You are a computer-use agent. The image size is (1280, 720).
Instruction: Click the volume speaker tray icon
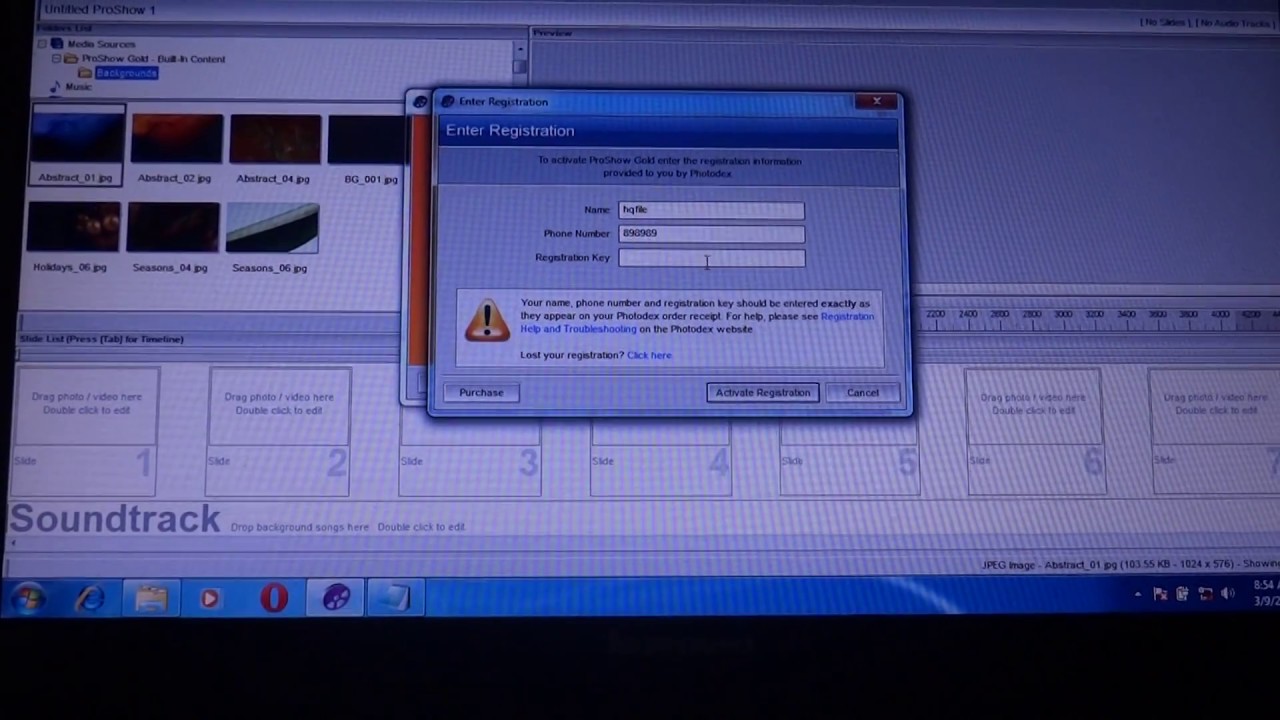pos(1228,594)
